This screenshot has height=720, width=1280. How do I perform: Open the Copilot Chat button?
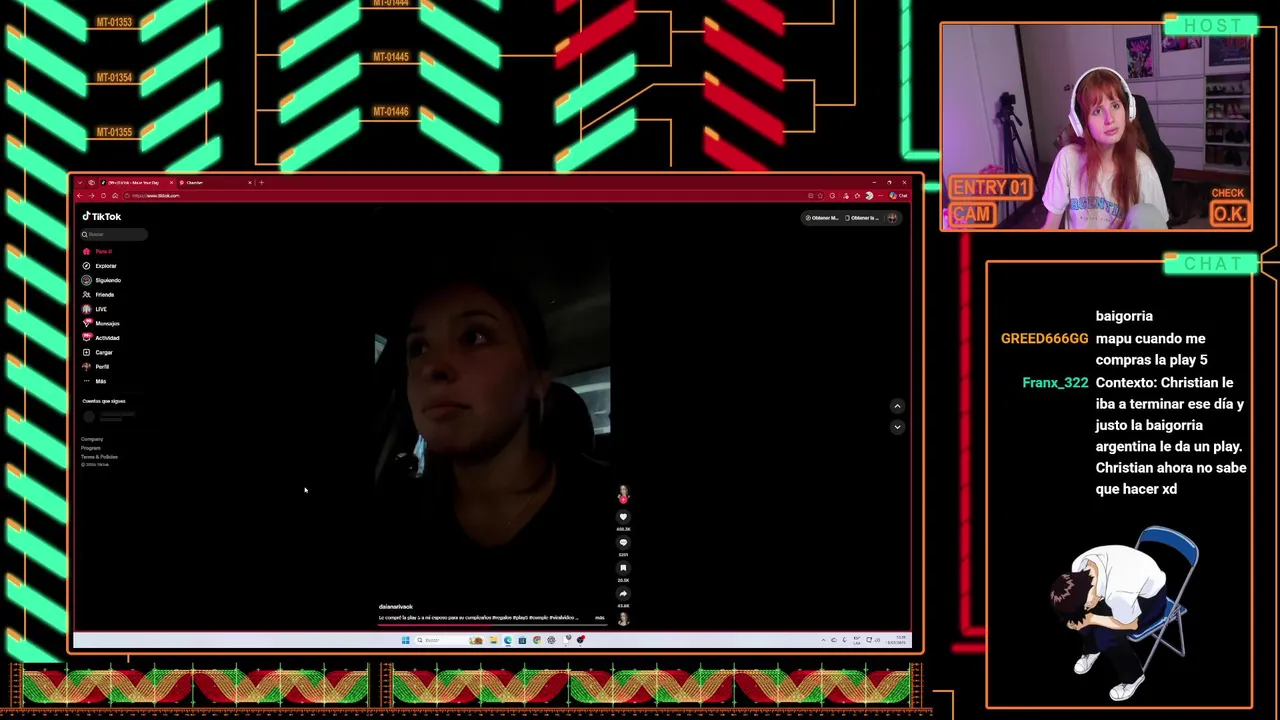tap(898, 195)
